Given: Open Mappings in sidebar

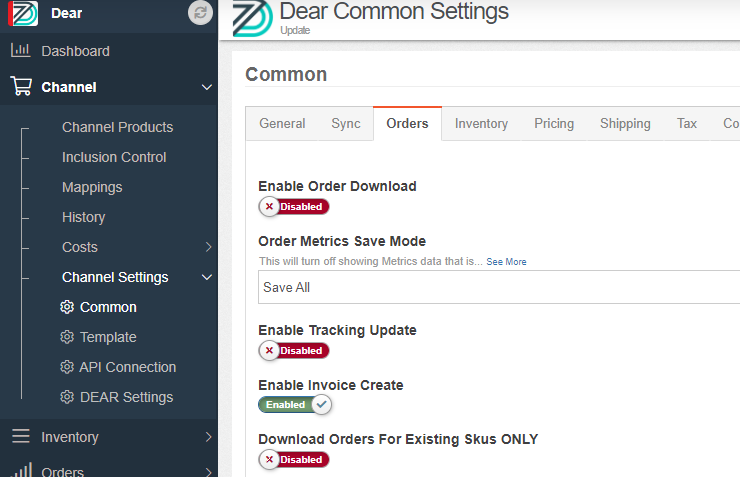Looking at the screenshot, I should [x=92, y=187].
